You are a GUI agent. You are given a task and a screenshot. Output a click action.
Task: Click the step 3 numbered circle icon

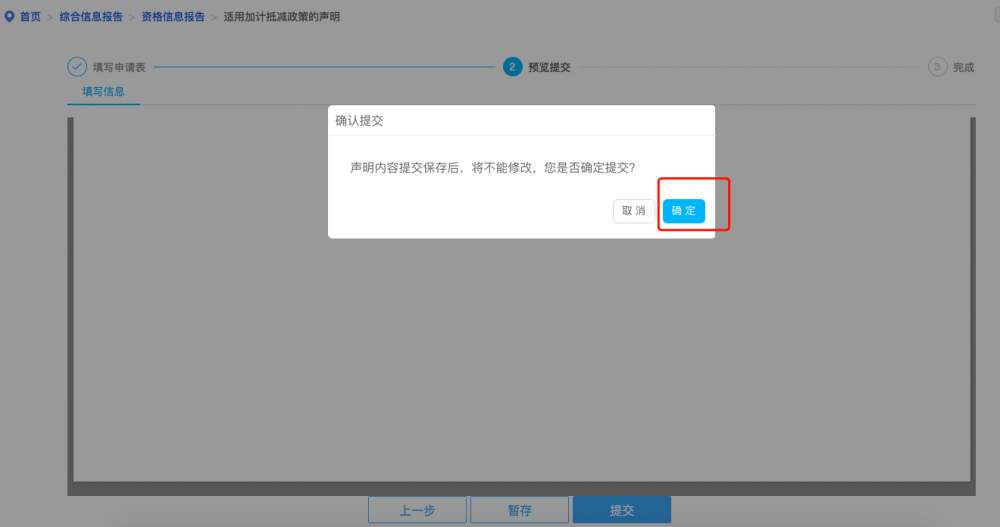click(937, 67)
